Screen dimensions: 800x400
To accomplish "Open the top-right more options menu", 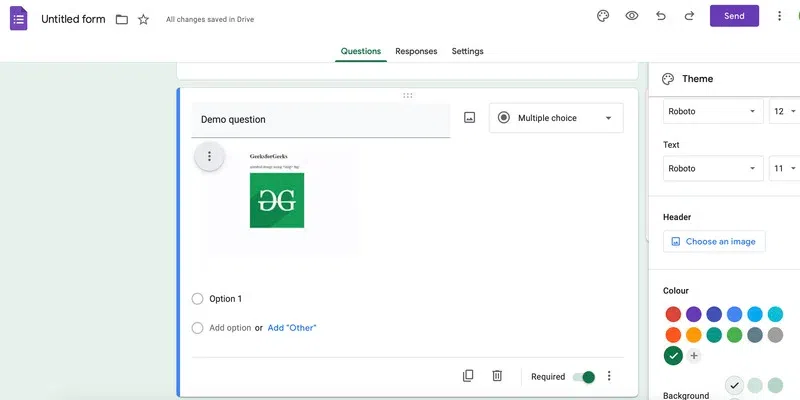I will [x=779, y=16].
